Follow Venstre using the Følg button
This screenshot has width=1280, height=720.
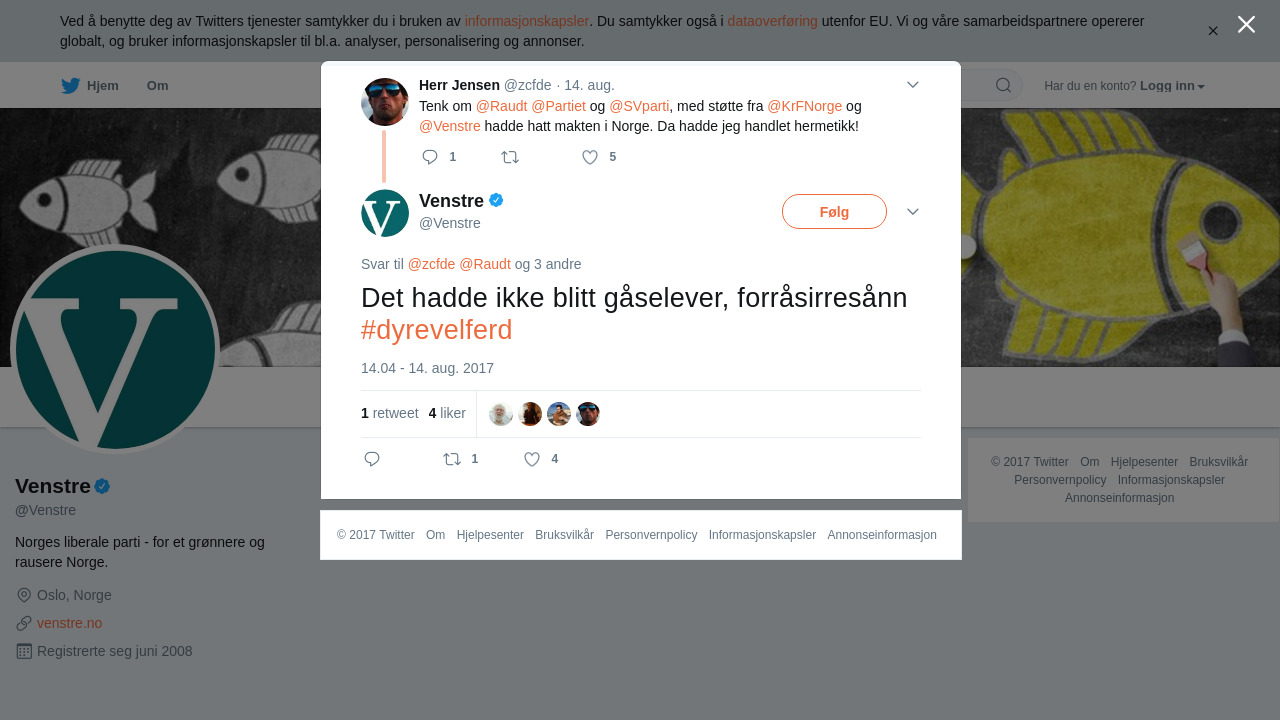(834, 212)
